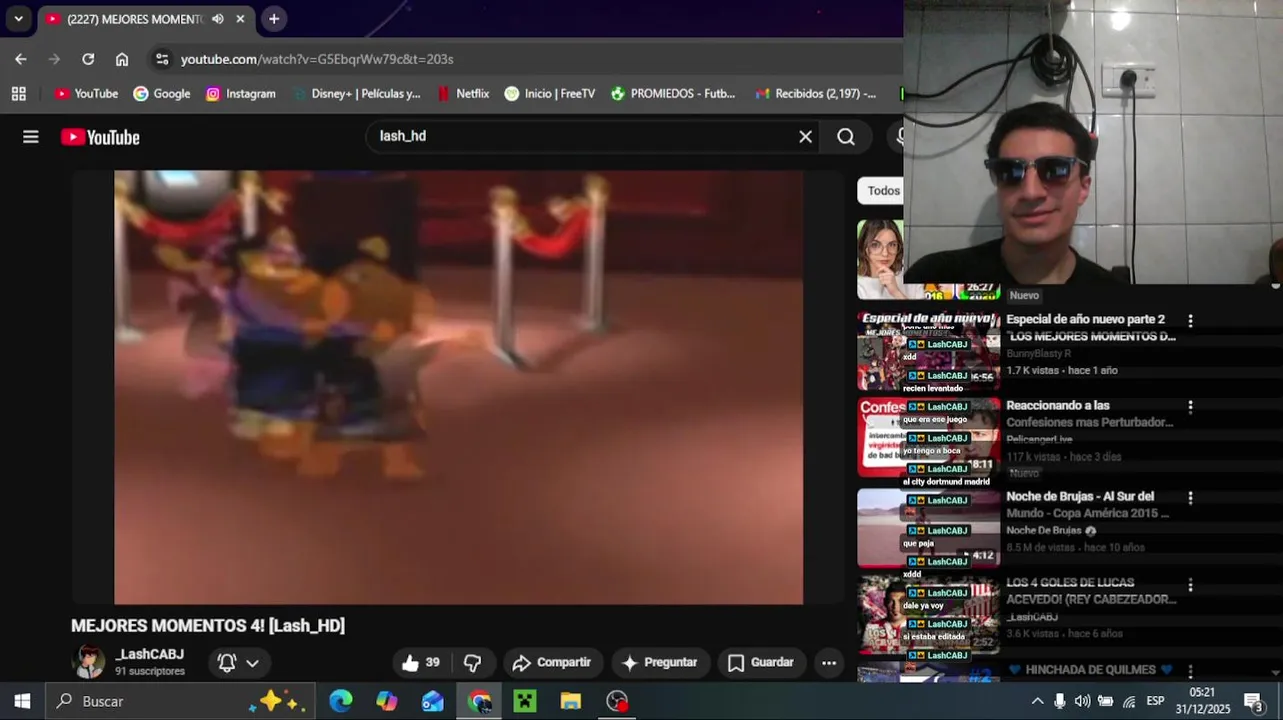This screenshot has height=720, width=1283.
Task: Click the YouTube search magnifier button
Action: pyautogui.click(x=846, y=137)
